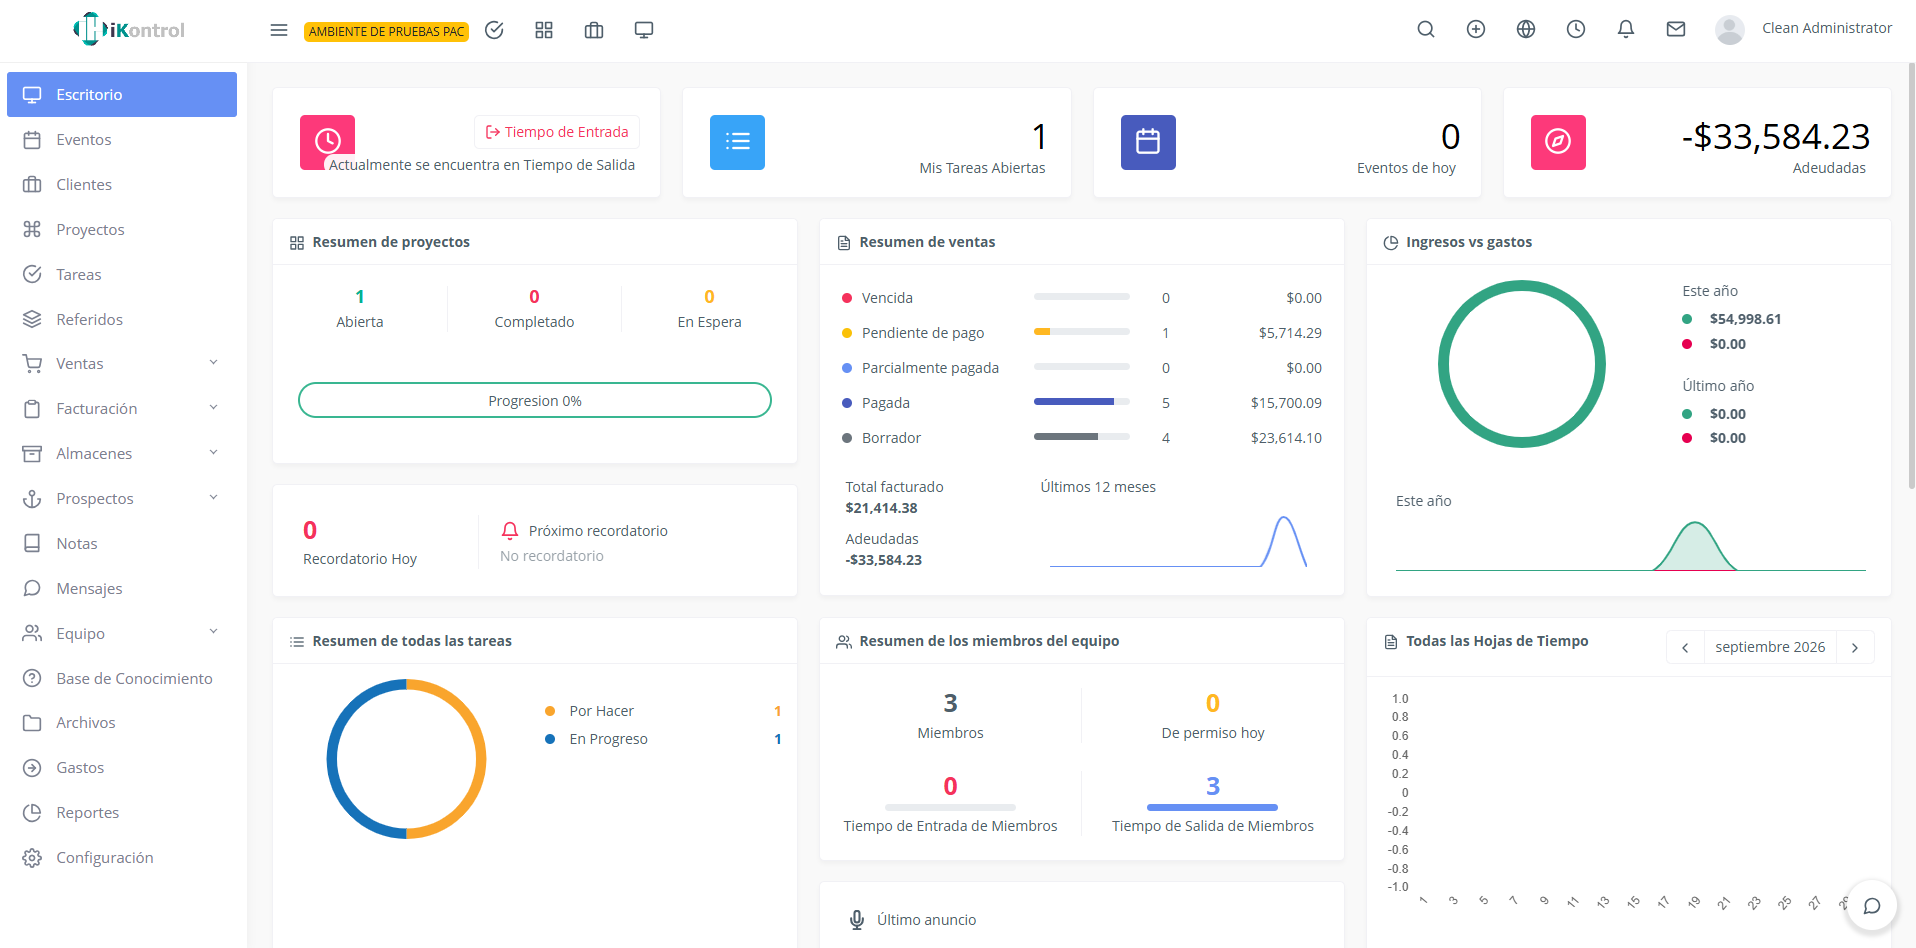Open search magnifier icon

pyautogui.click(x=1426, y=29)
